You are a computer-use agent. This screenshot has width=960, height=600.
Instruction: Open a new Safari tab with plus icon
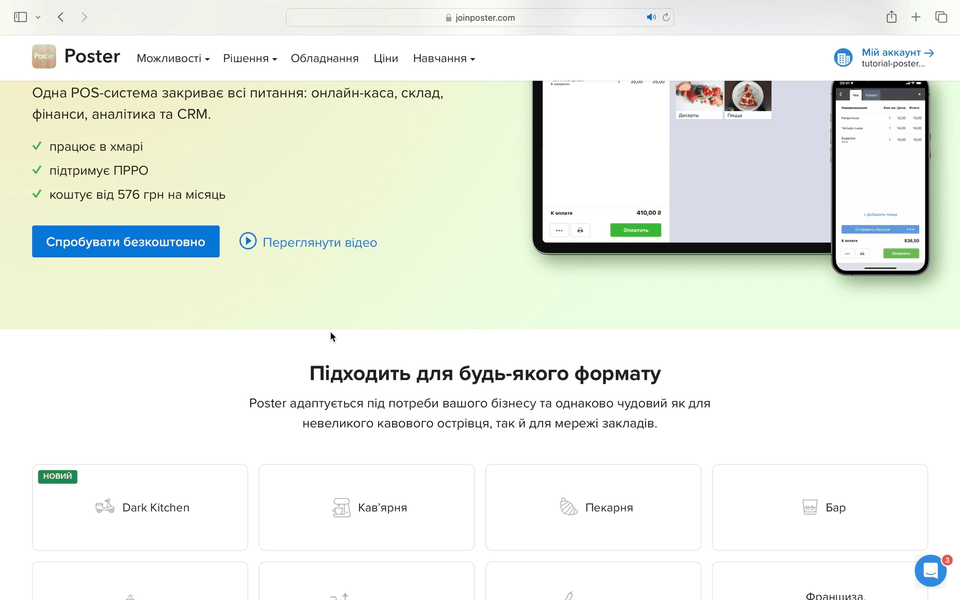(x=916, y=17)
